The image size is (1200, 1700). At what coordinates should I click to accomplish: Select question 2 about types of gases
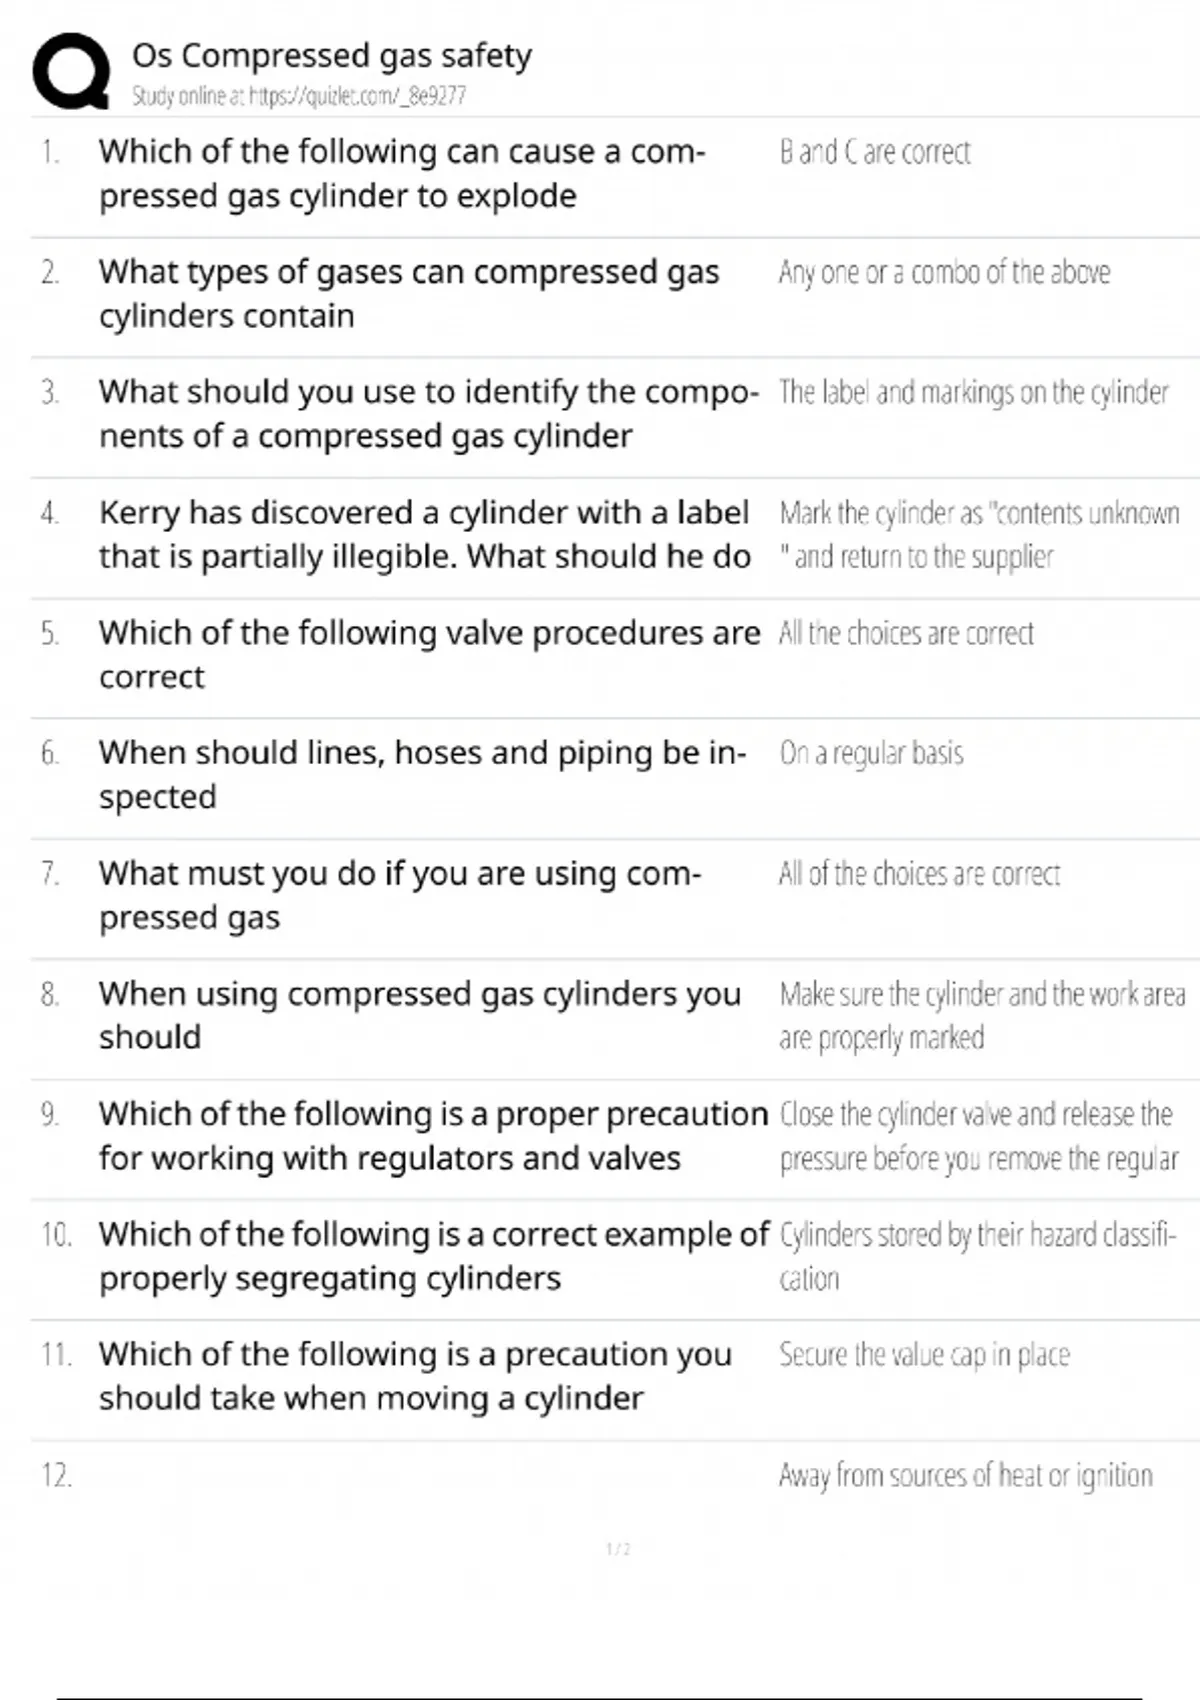408,293
